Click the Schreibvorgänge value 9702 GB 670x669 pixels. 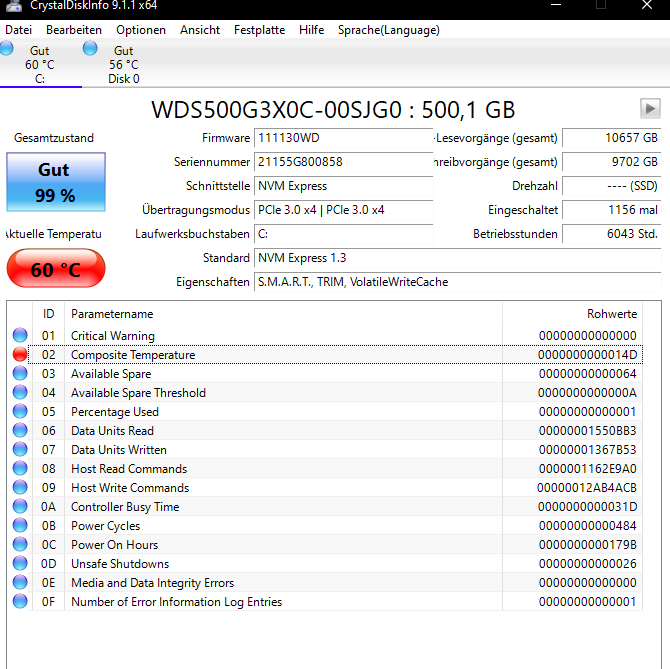click(x=611, y=162)
